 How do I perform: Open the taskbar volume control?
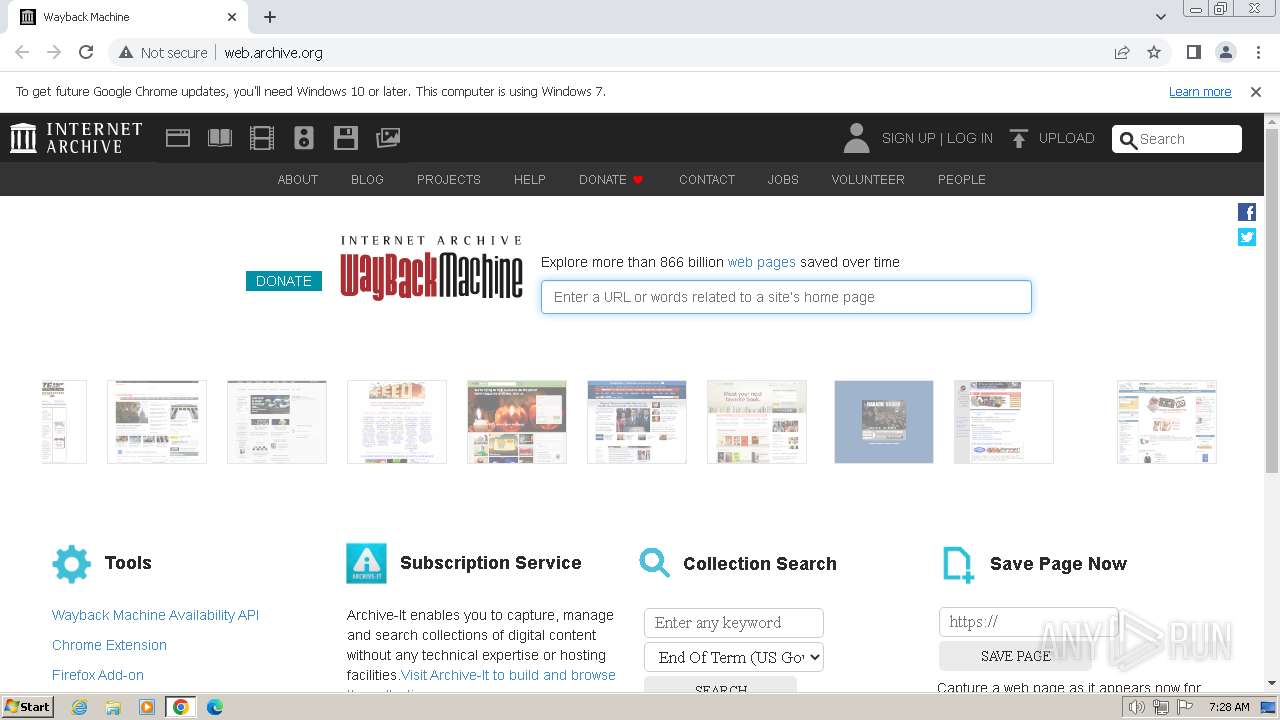[x=1137, y=707]
